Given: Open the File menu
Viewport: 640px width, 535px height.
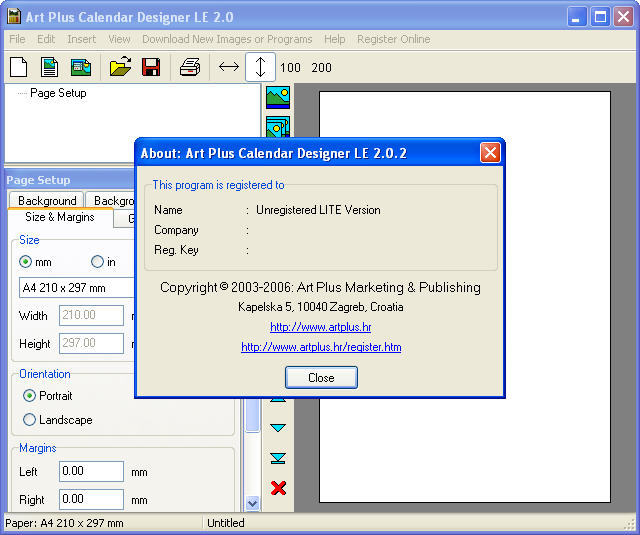Looking at the screenshot, I should tap(17, 39).
